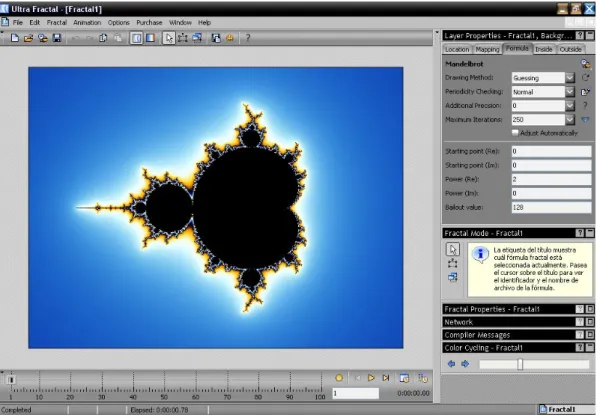Click the question mark help icon in the toolbar

248,38
